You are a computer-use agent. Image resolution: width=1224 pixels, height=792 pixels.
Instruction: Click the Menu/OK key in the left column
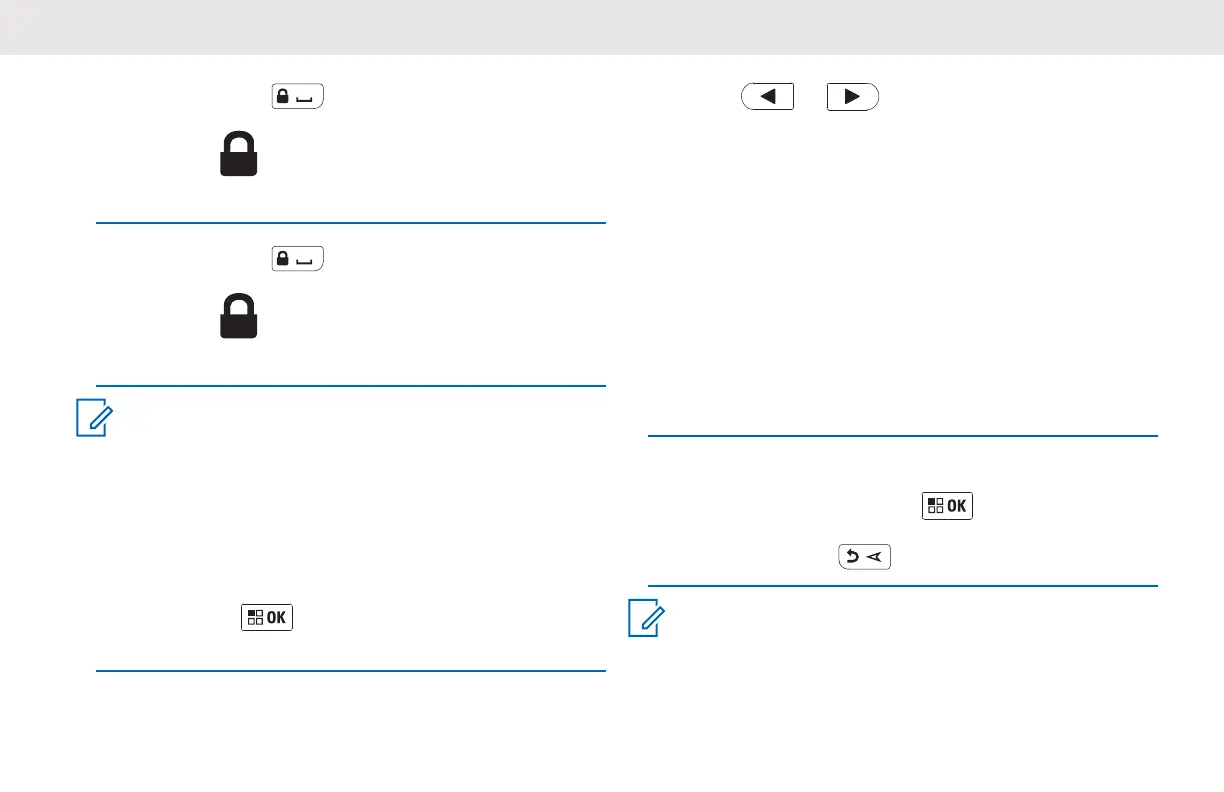click(x=267, y=617)
